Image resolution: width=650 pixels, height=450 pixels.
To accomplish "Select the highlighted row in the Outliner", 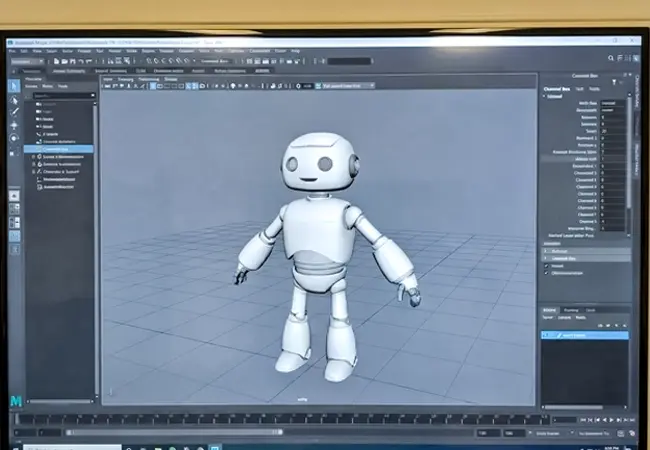I will 58,149.
